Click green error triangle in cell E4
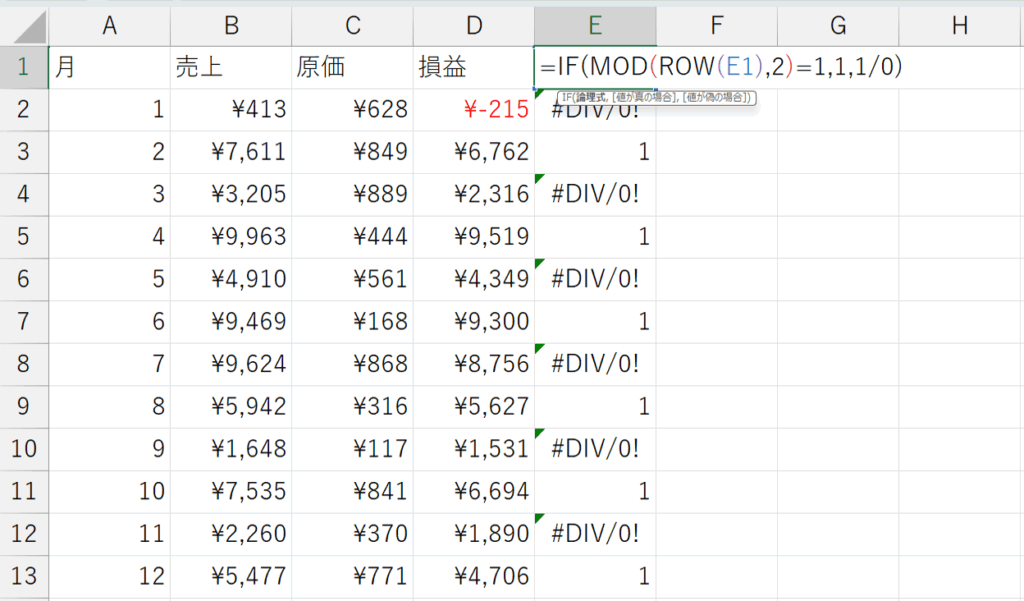 (540, 178)
